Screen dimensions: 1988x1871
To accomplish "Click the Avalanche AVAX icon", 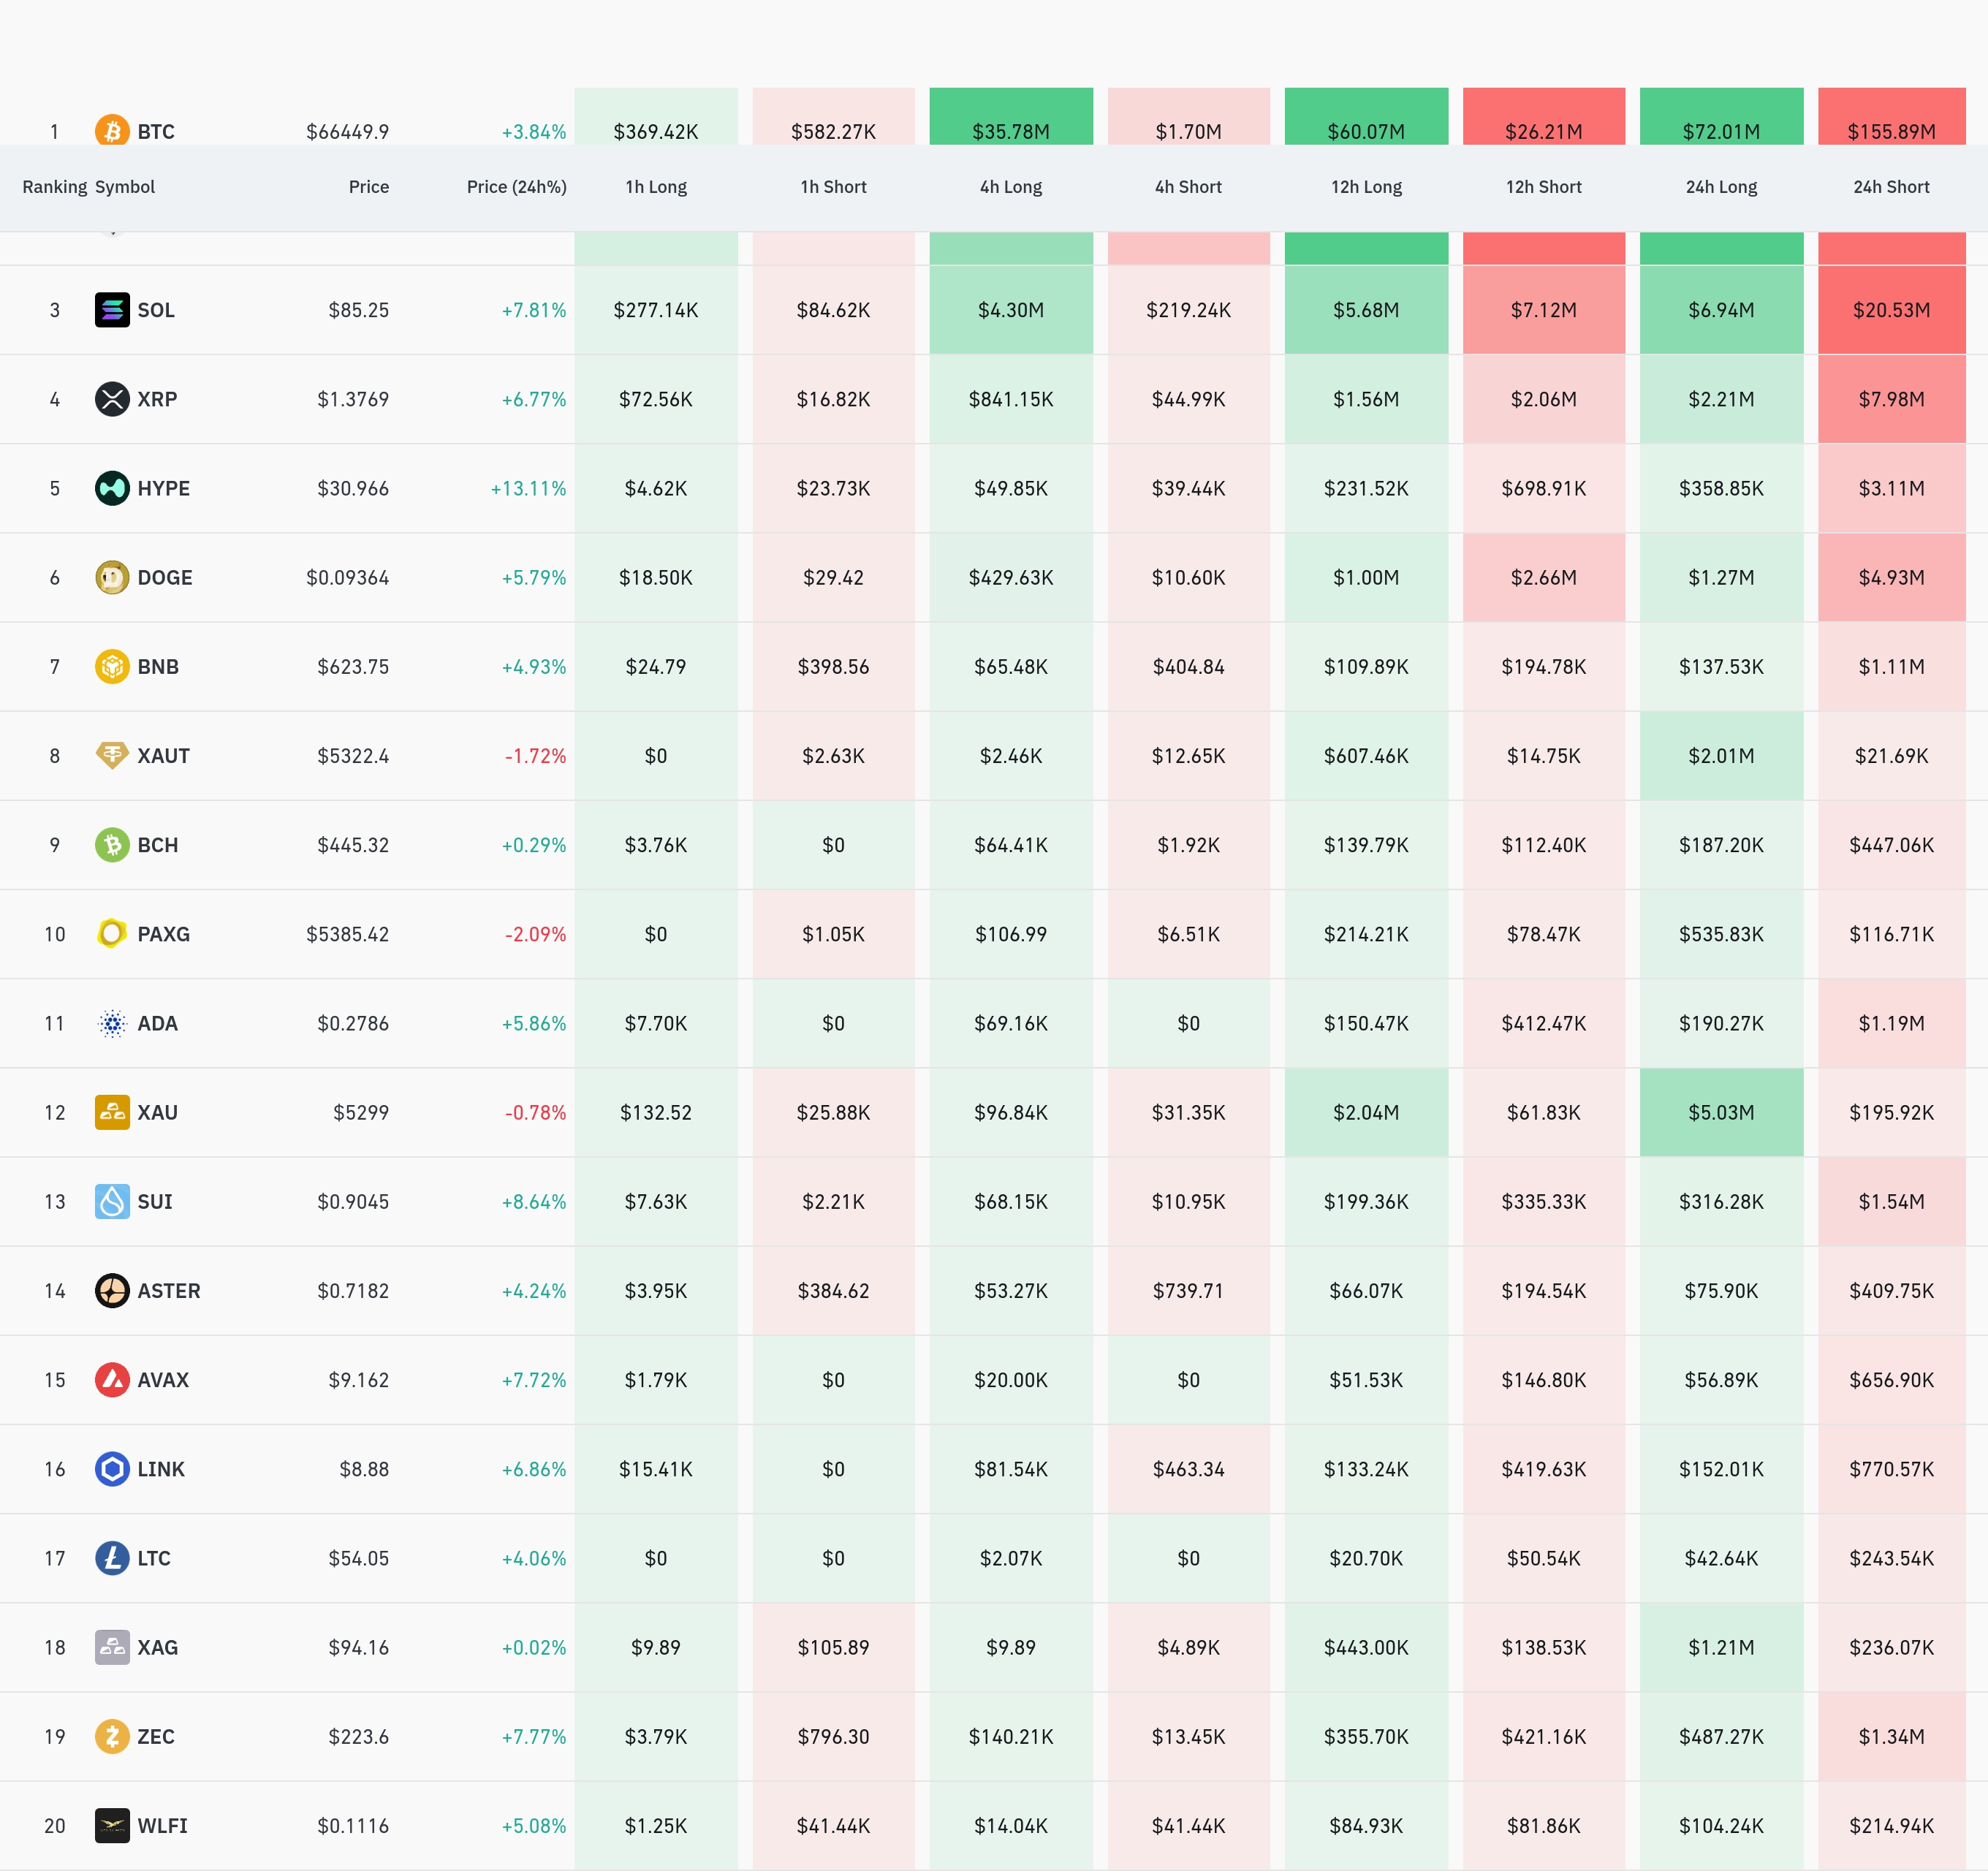I will tap(112, 1380).
